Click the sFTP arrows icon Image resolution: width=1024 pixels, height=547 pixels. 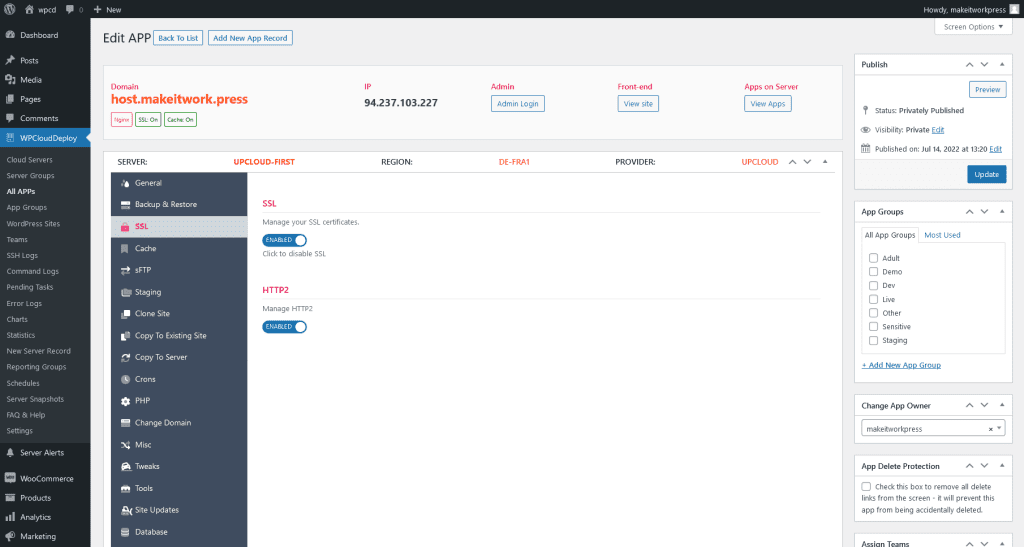click(x=125, y=270)
